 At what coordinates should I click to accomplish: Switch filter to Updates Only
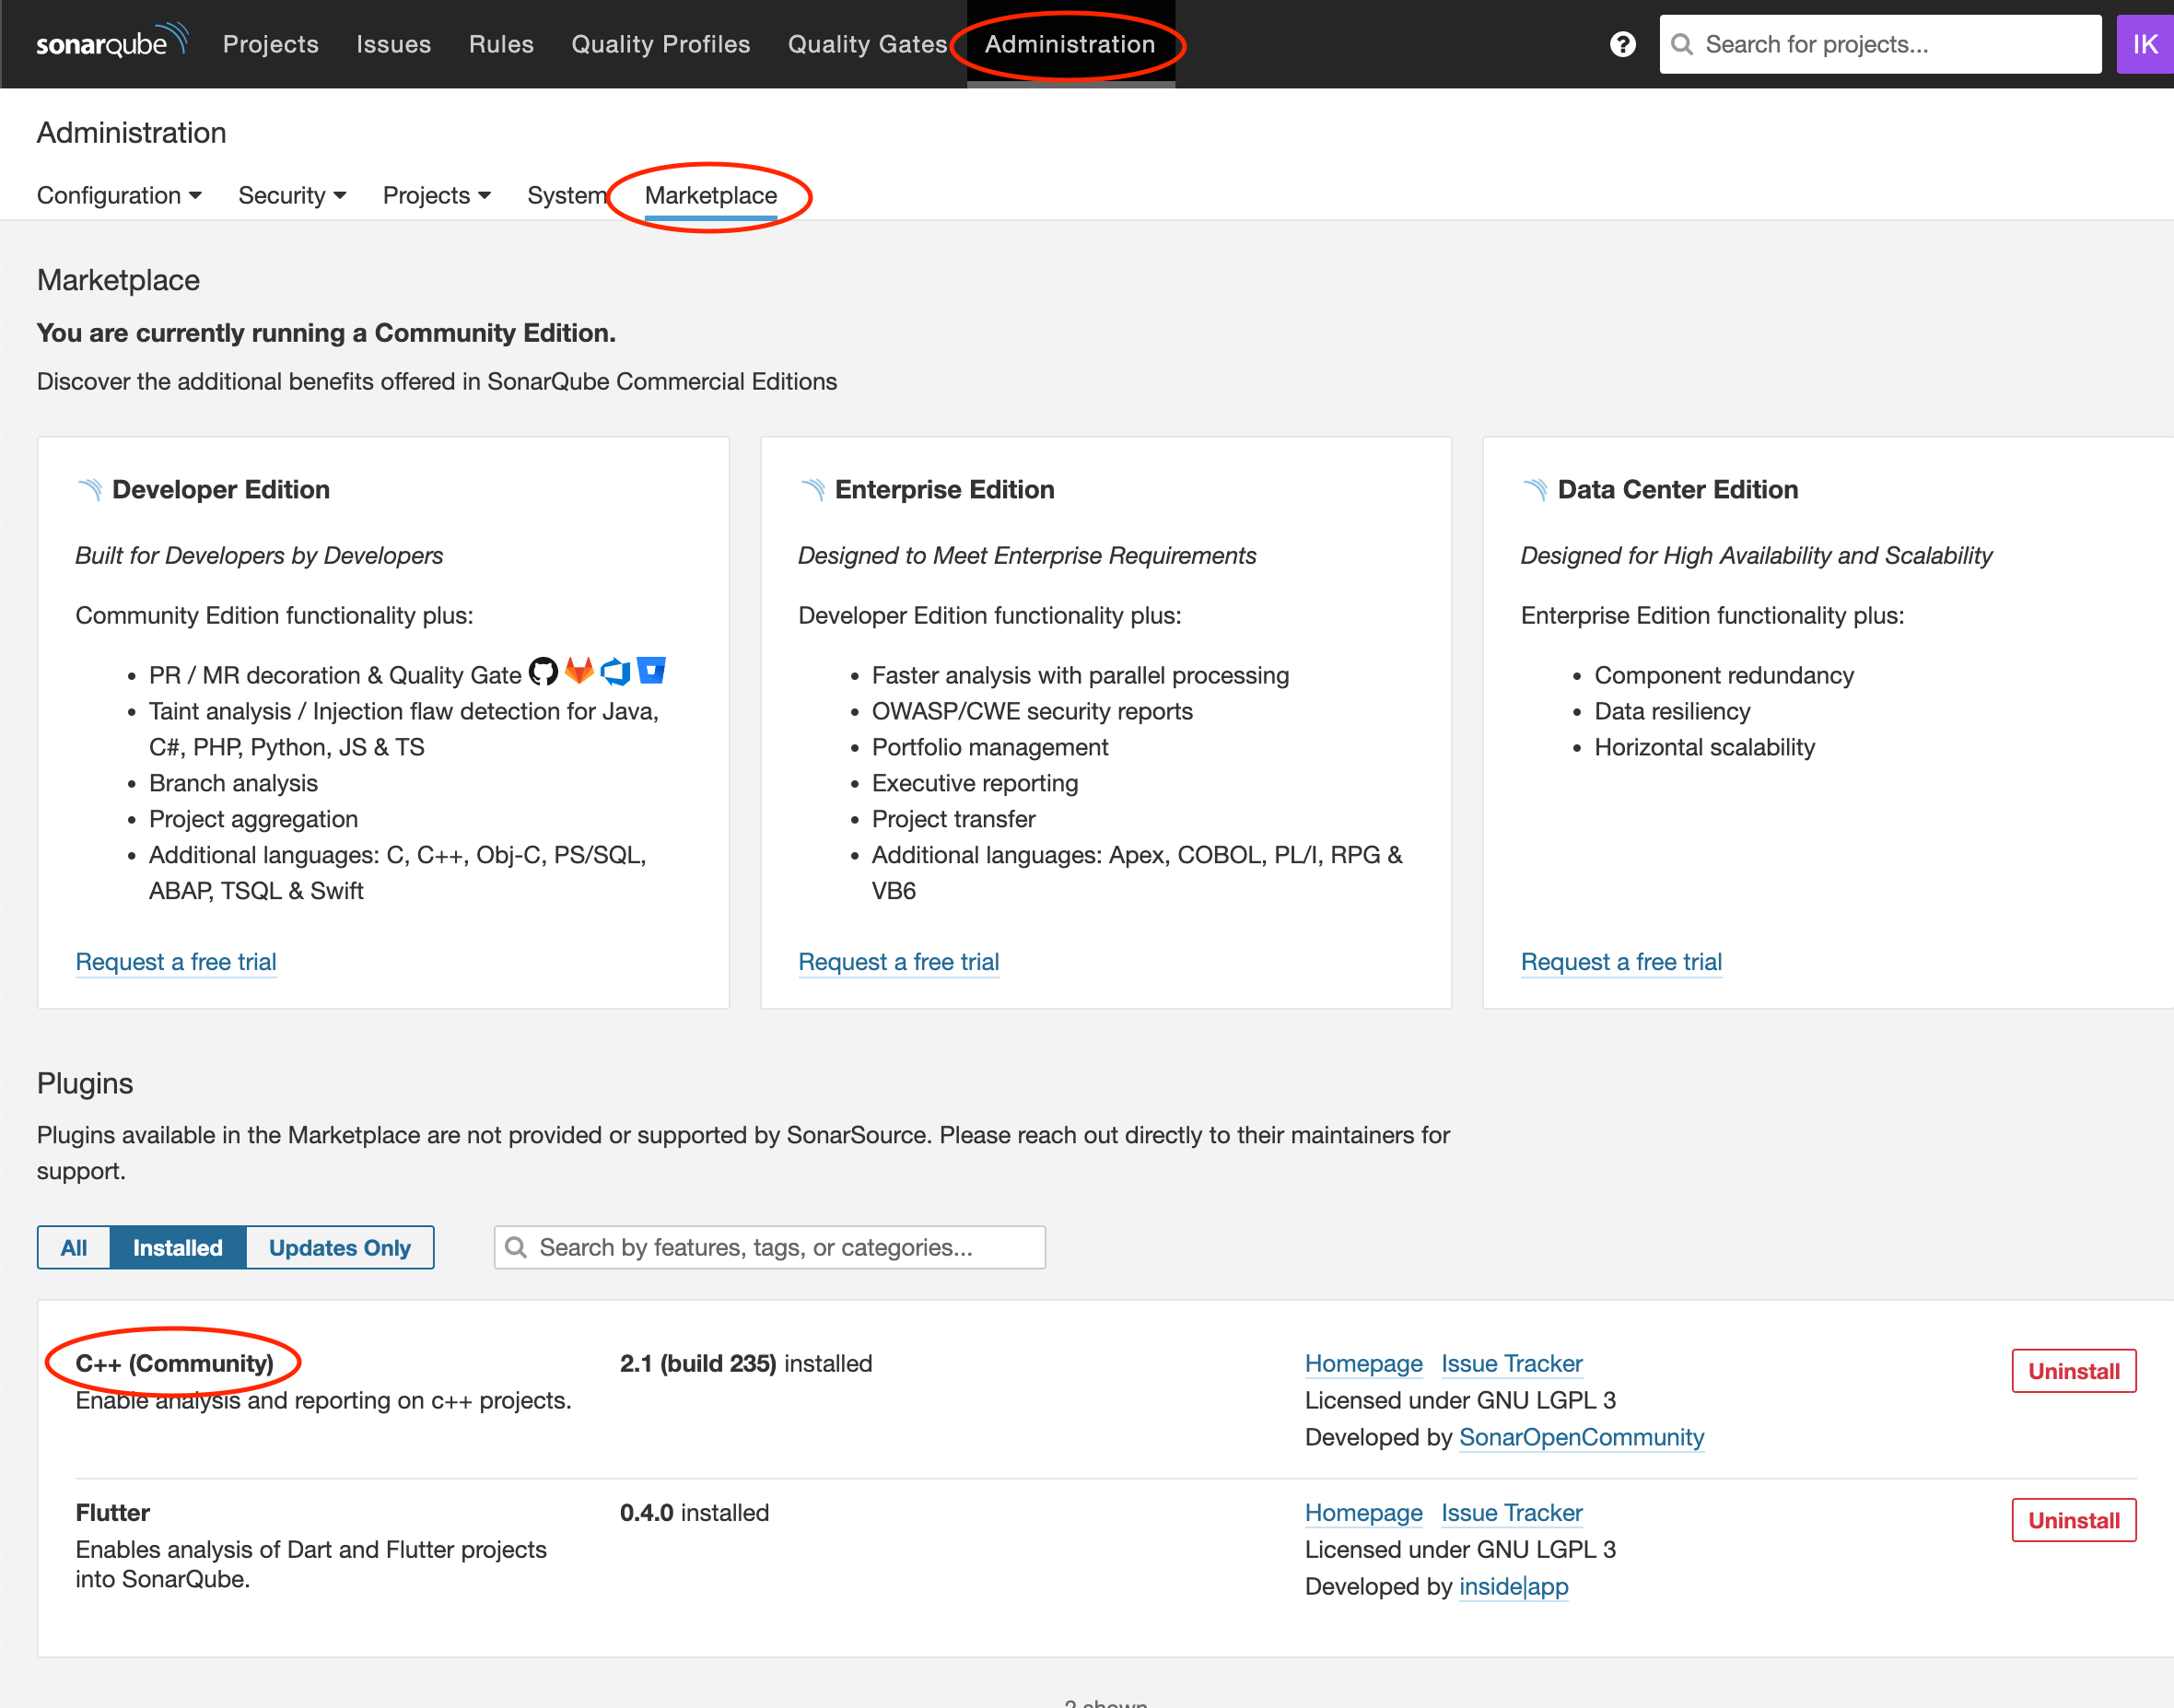click(x=339, y=1247)
